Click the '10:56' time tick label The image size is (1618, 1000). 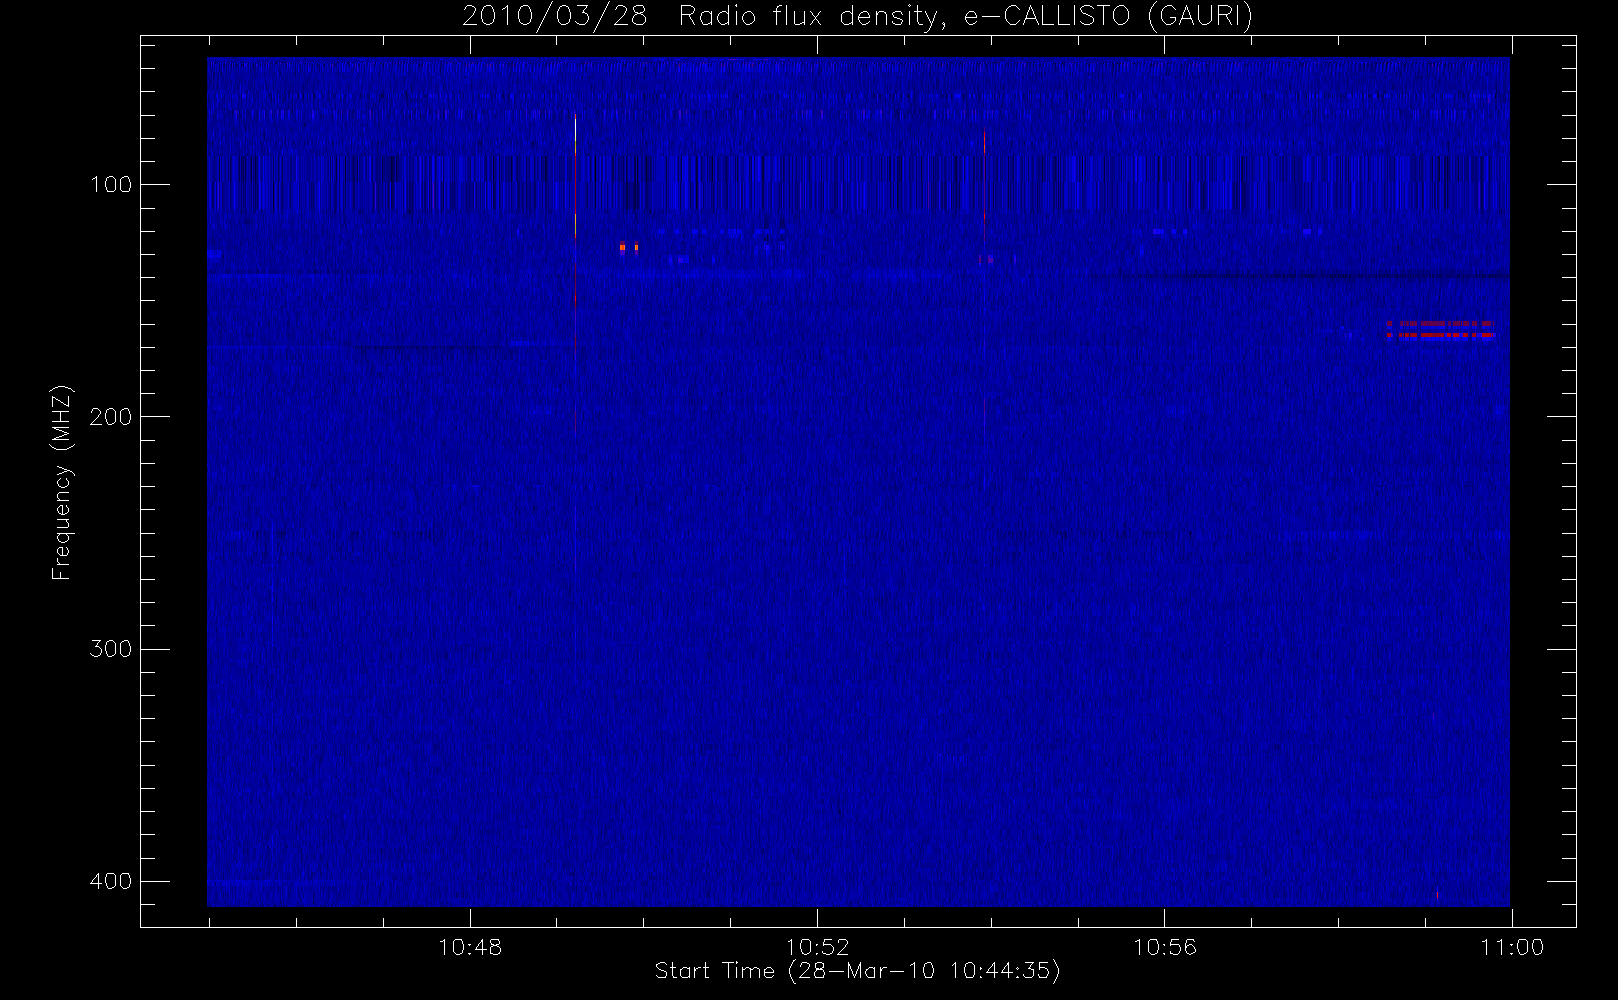click(x=1164, y=947)
